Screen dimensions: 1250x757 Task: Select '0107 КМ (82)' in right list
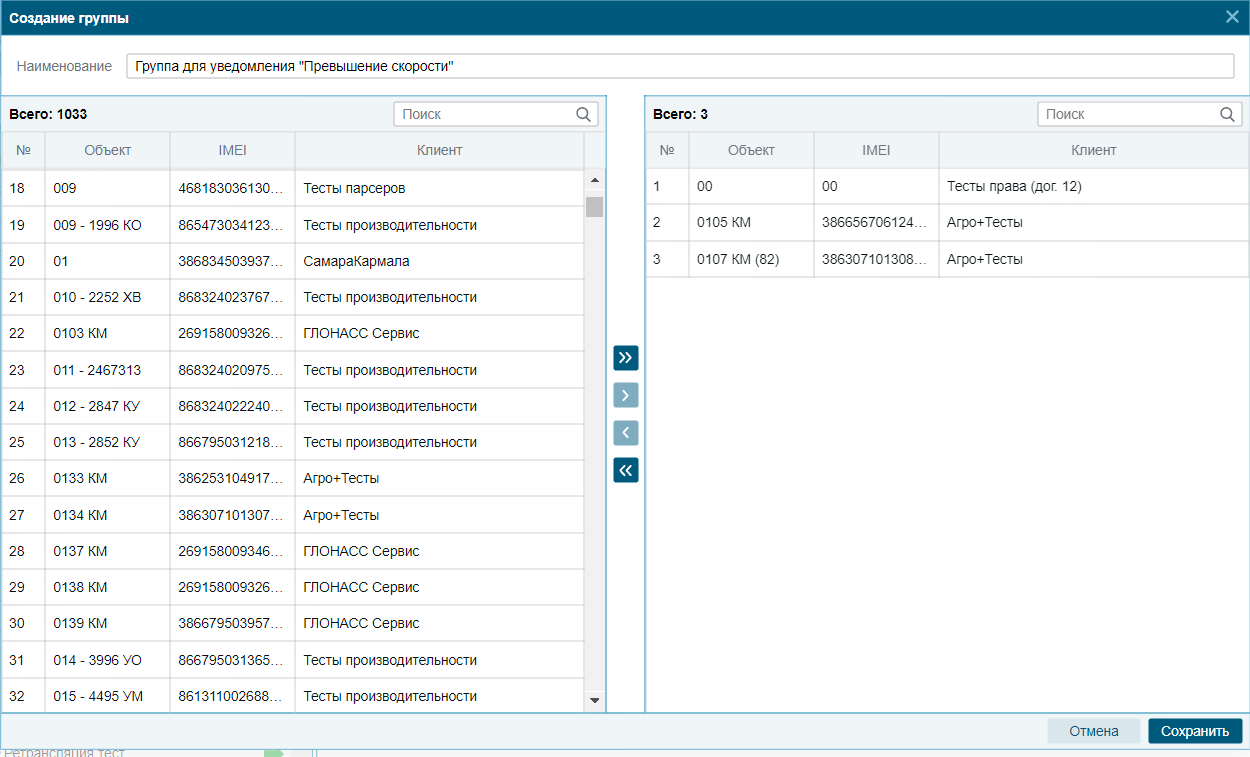[x=947, y=259]
